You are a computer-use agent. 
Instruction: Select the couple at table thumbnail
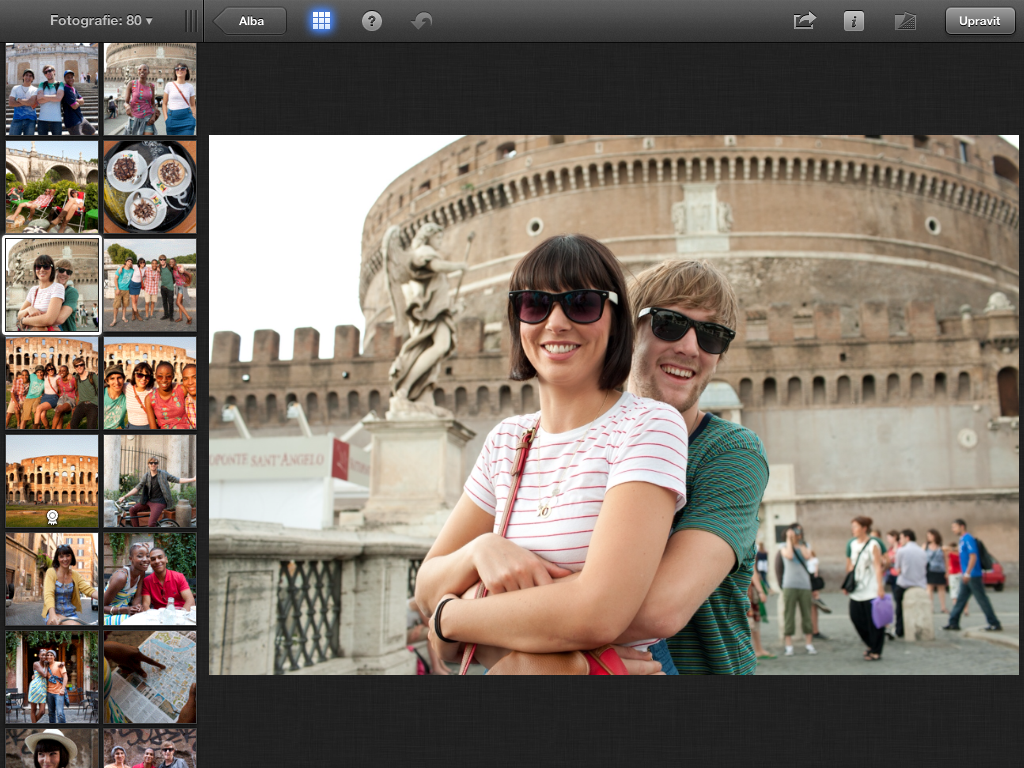click(x=150, y=579)
